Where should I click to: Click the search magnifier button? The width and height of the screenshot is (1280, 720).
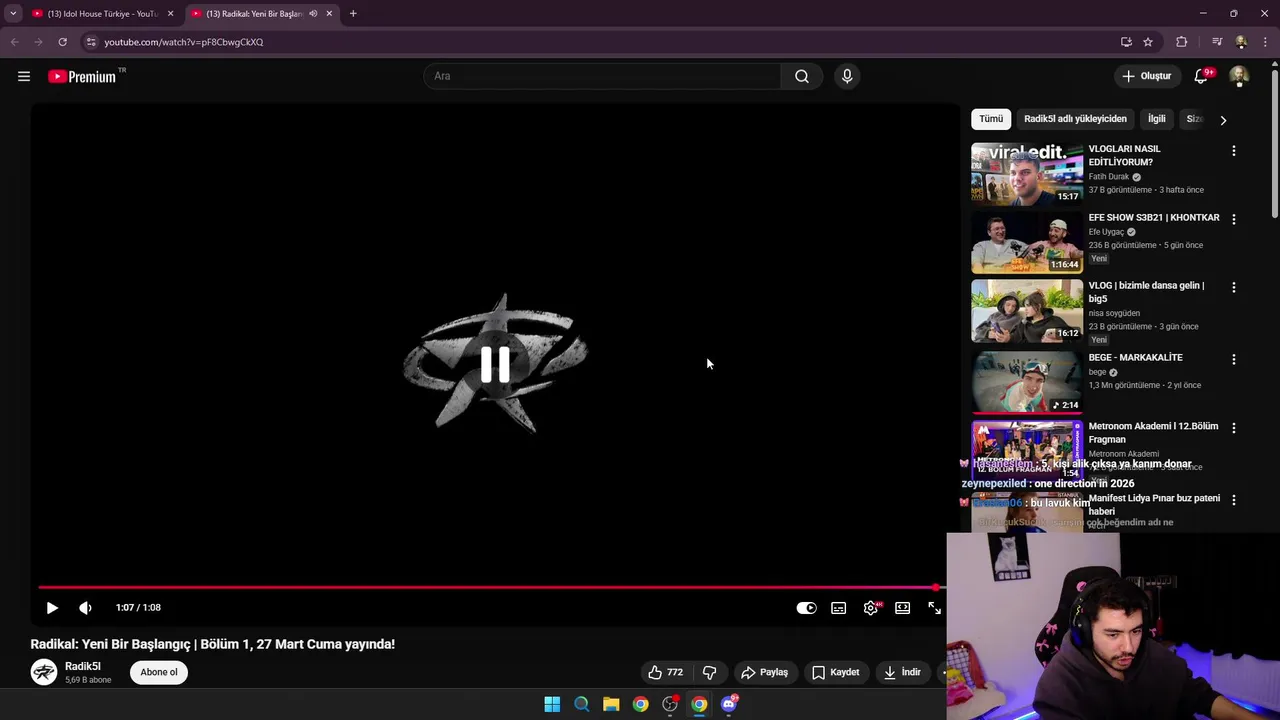pos(802,76)
